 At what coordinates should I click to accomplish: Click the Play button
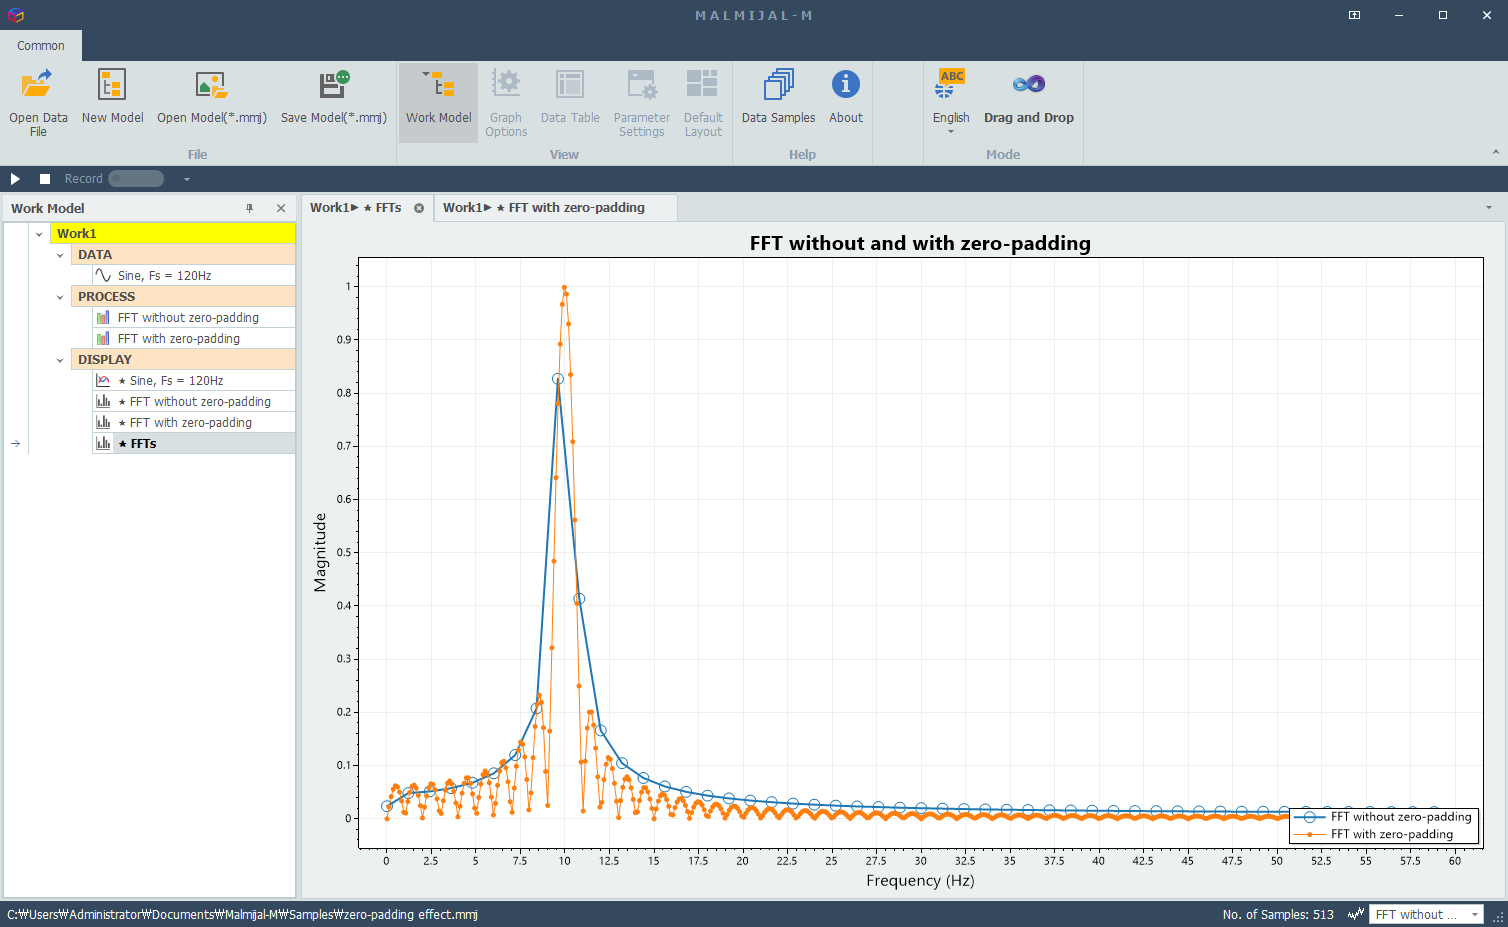pyautogui.click(x=15, y=179)
